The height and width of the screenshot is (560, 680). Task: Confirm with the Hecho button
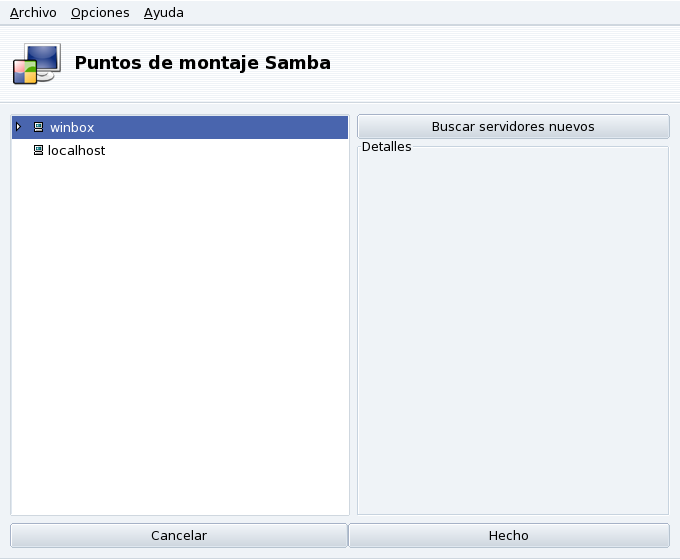[x=508, y=535]
